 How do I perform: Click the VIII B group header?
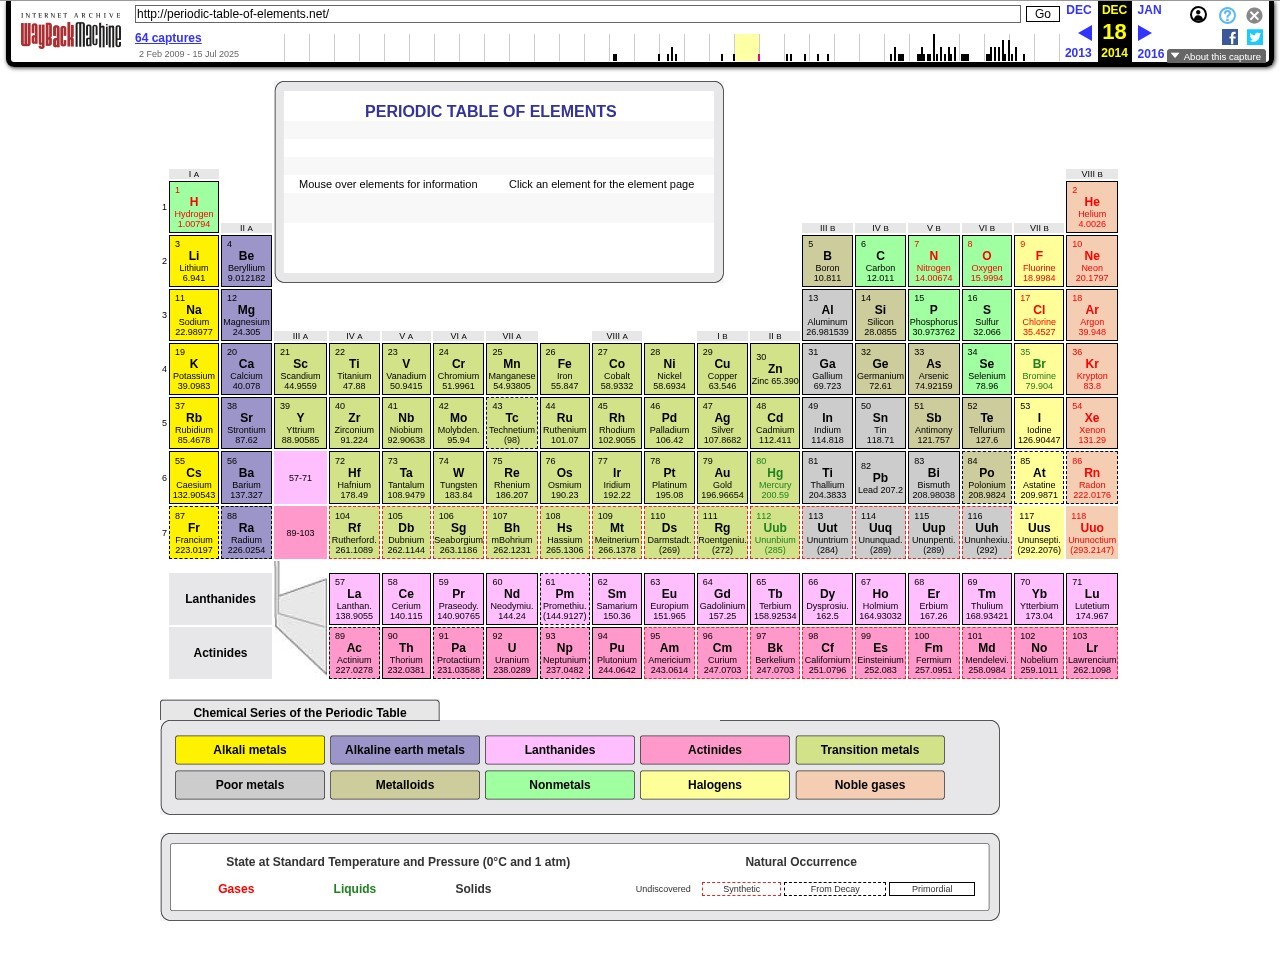tap(1092, 174)
